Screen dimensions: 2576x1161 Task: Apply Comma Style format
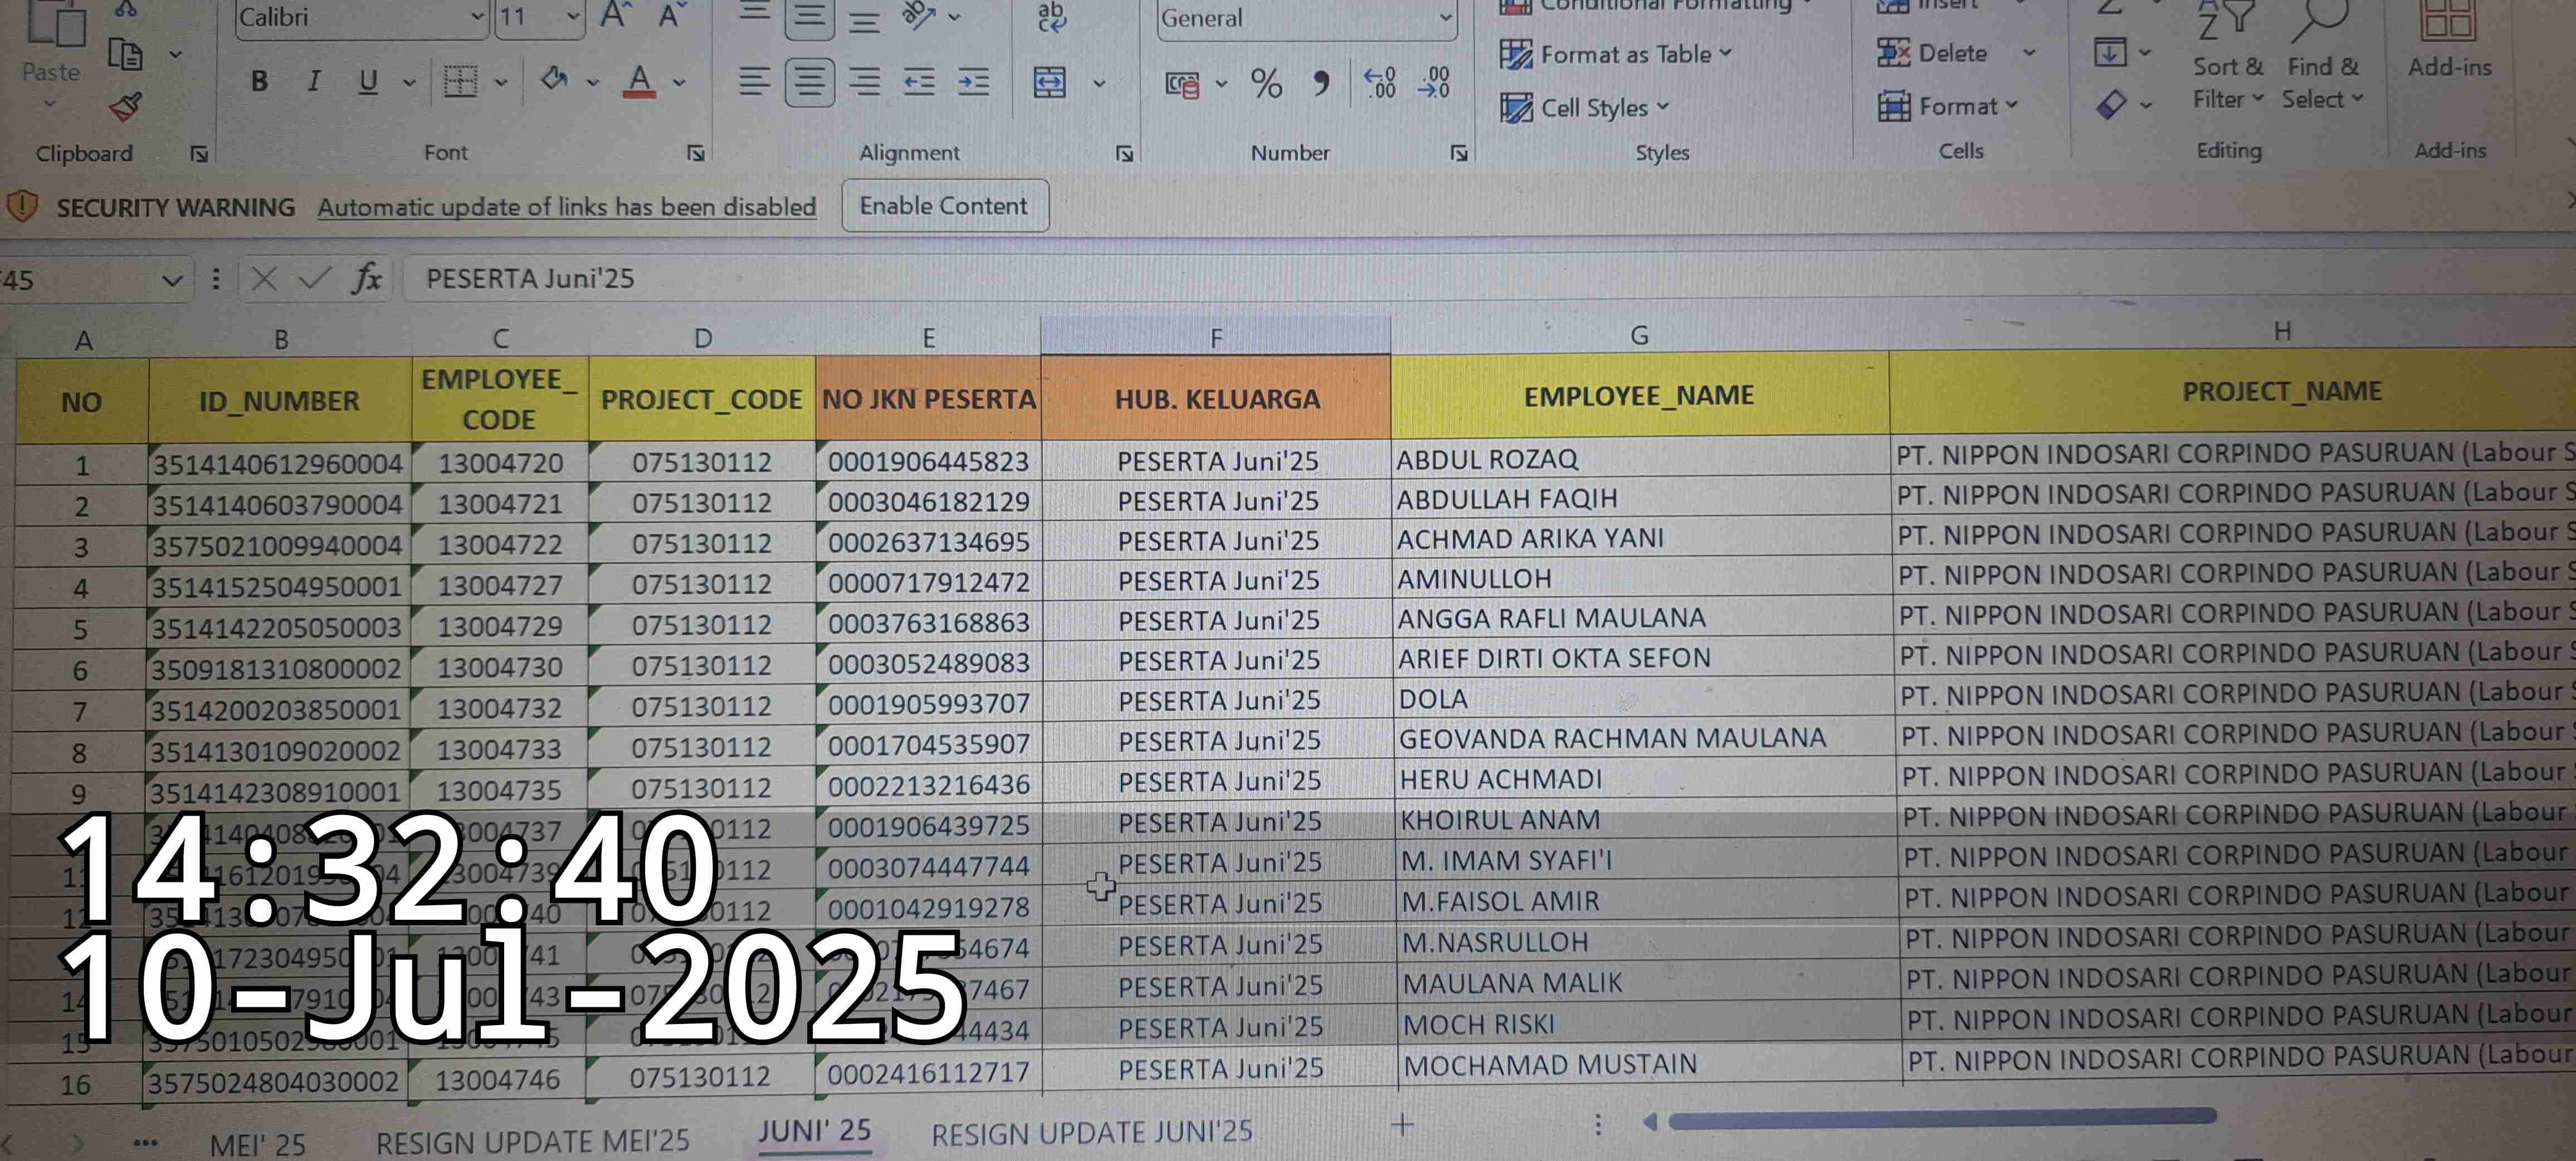pyautogui.click(x=1322, y=83)
